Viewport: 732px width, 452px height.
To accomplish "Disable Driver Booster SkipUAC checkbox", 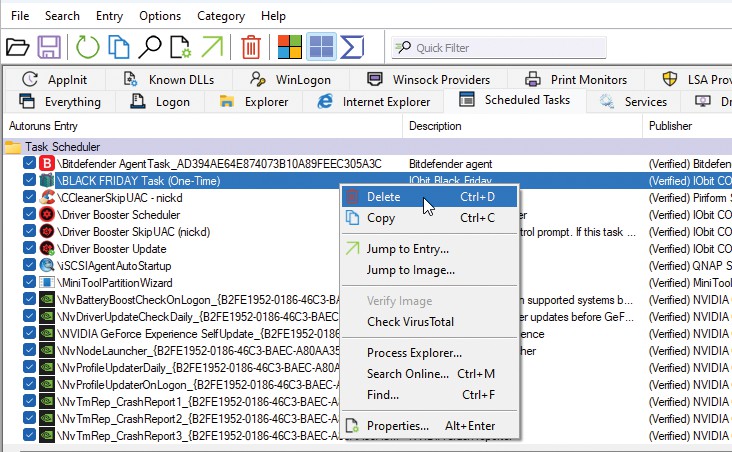I will click(x=29, y=231).
